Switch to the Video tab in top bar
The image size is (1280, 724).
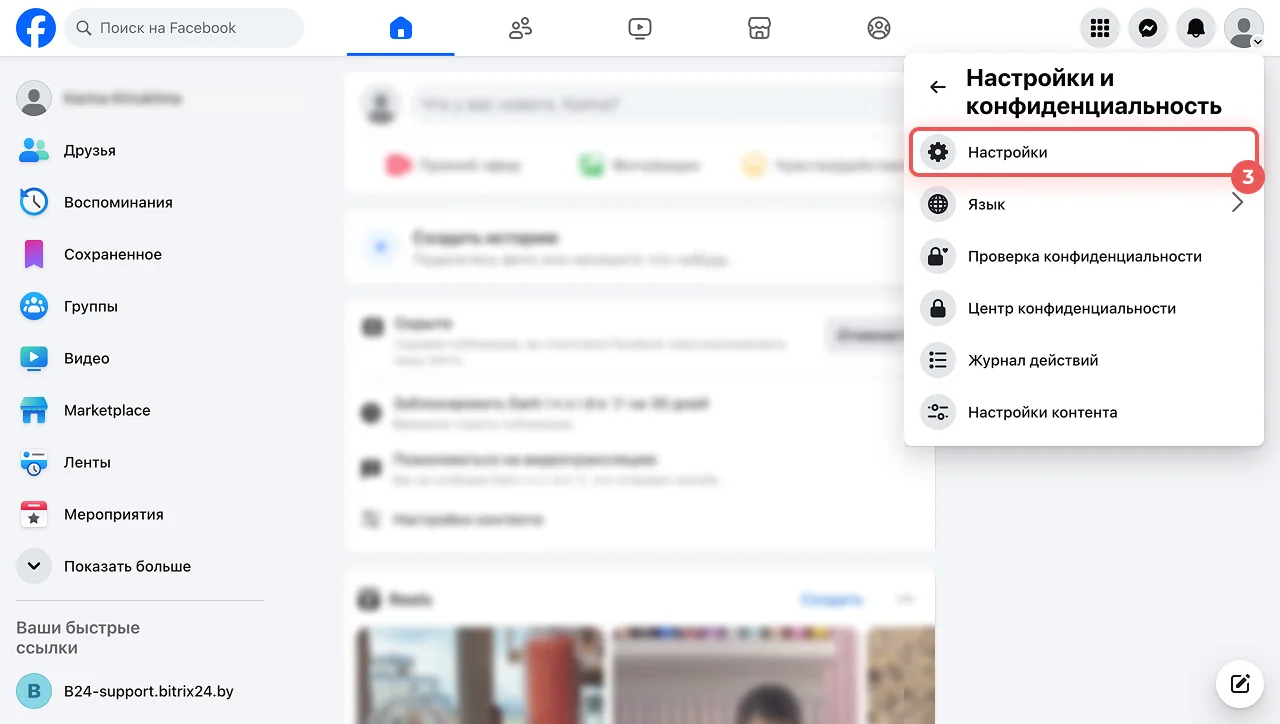[640, 28]
